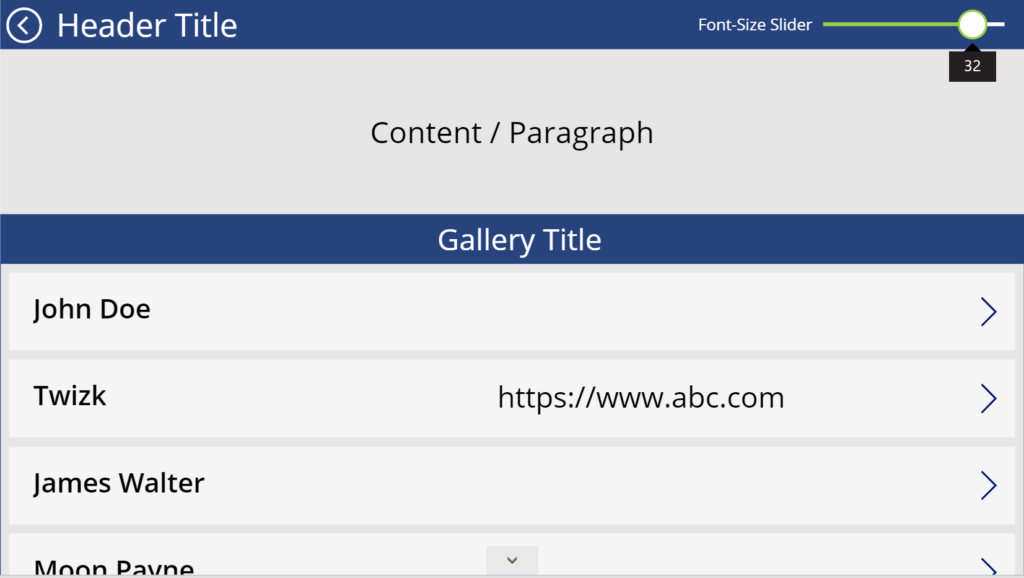Select the Moon Payne gallery item
This screenshot has width=1024, height=578.
coord(512,554)
